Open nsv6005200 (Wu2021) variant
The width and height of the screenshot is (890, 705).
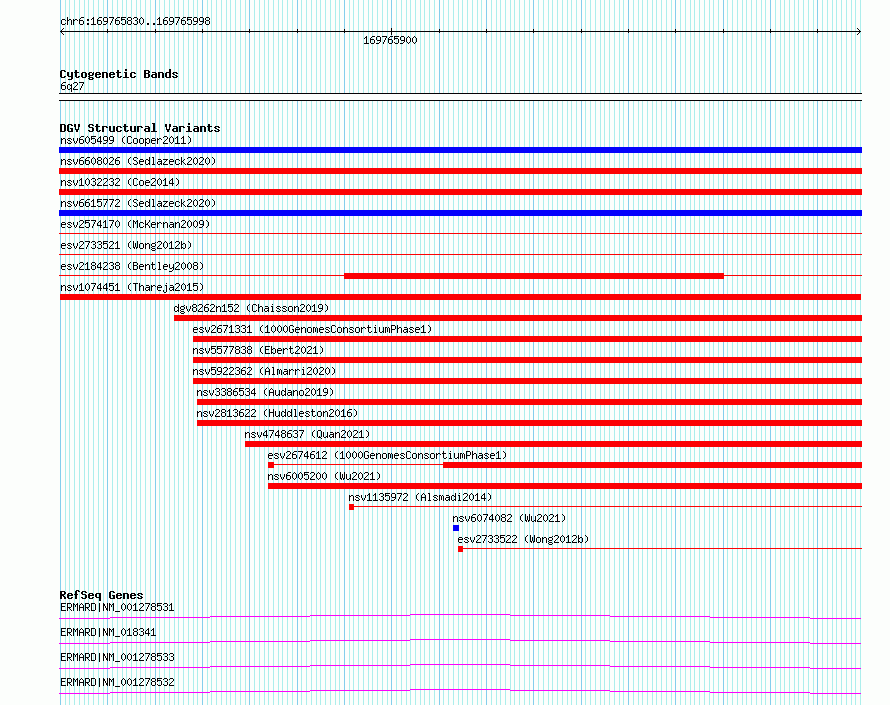point(324,476)
